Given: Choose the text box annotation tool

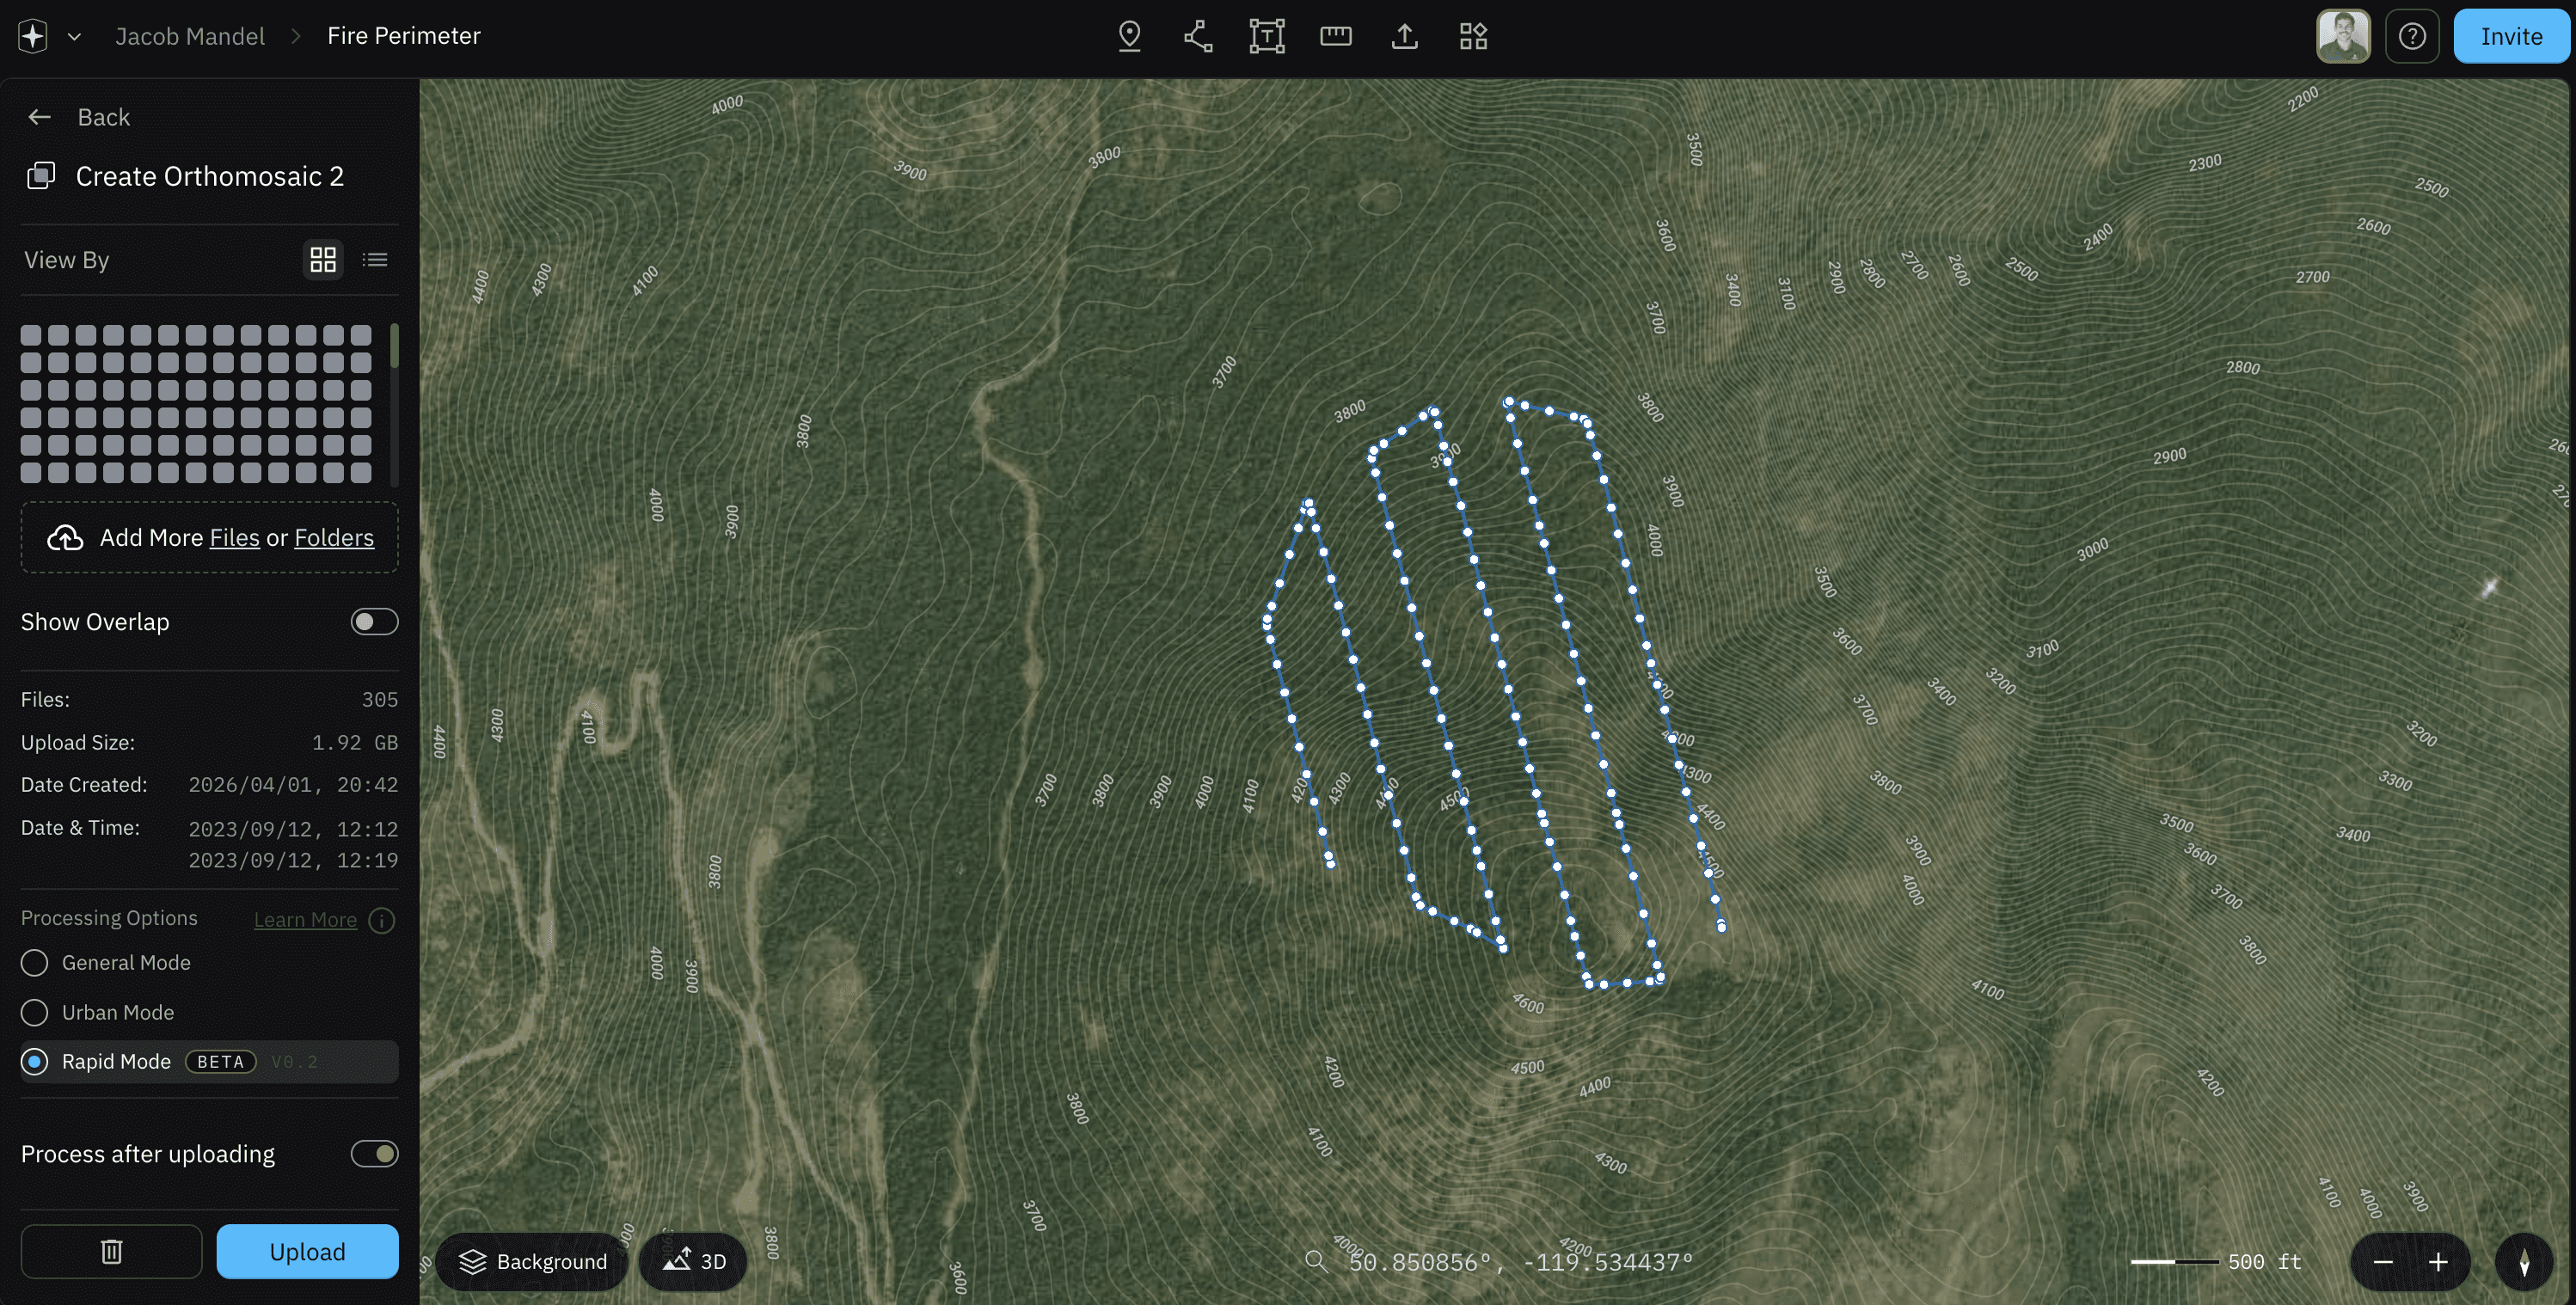Looking at the screenshot, I should [x=1266, y=36].
